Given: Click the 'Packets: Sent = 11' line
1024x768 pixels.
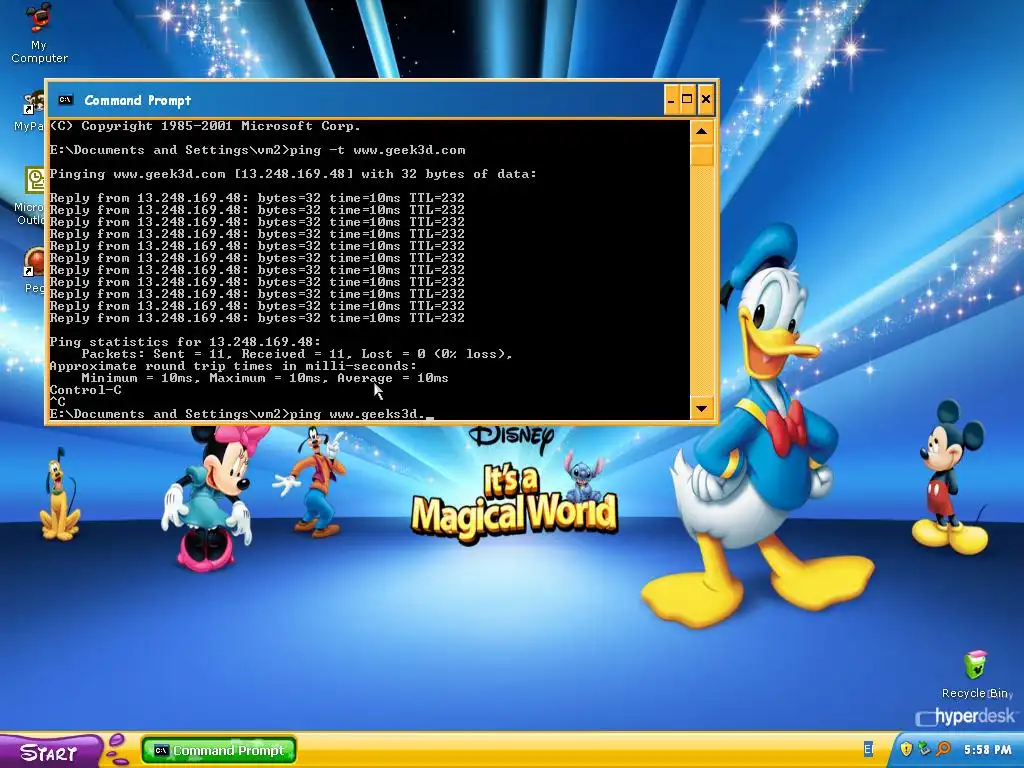Looking at the screenshot, I should tap(297, 354).
